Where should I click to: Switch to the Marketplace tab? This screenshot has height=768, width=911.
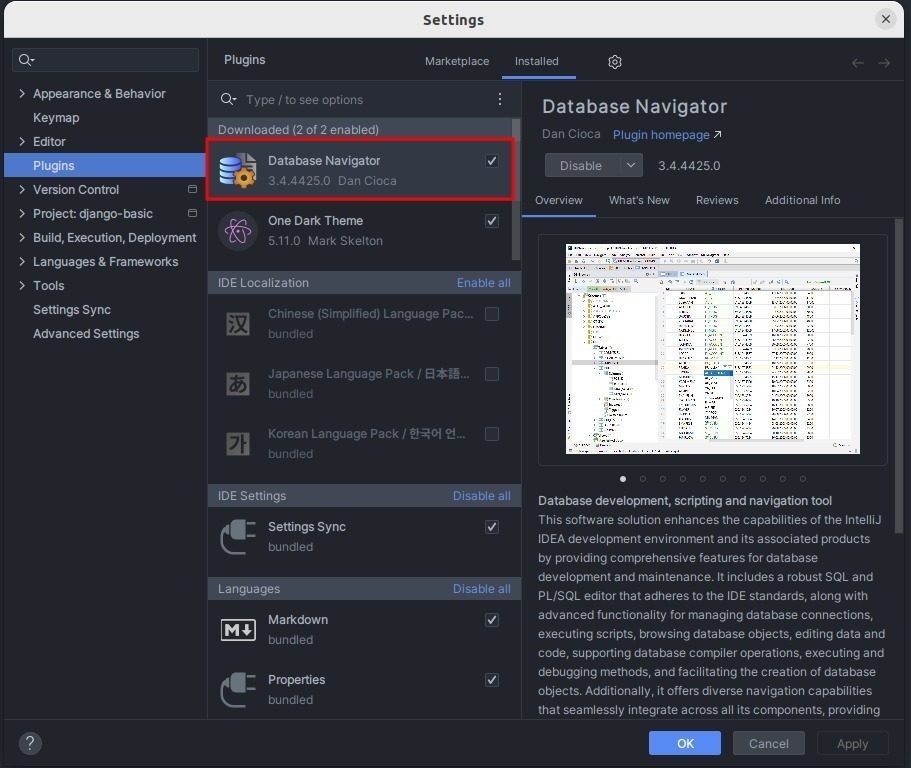[x=457, y=61]
